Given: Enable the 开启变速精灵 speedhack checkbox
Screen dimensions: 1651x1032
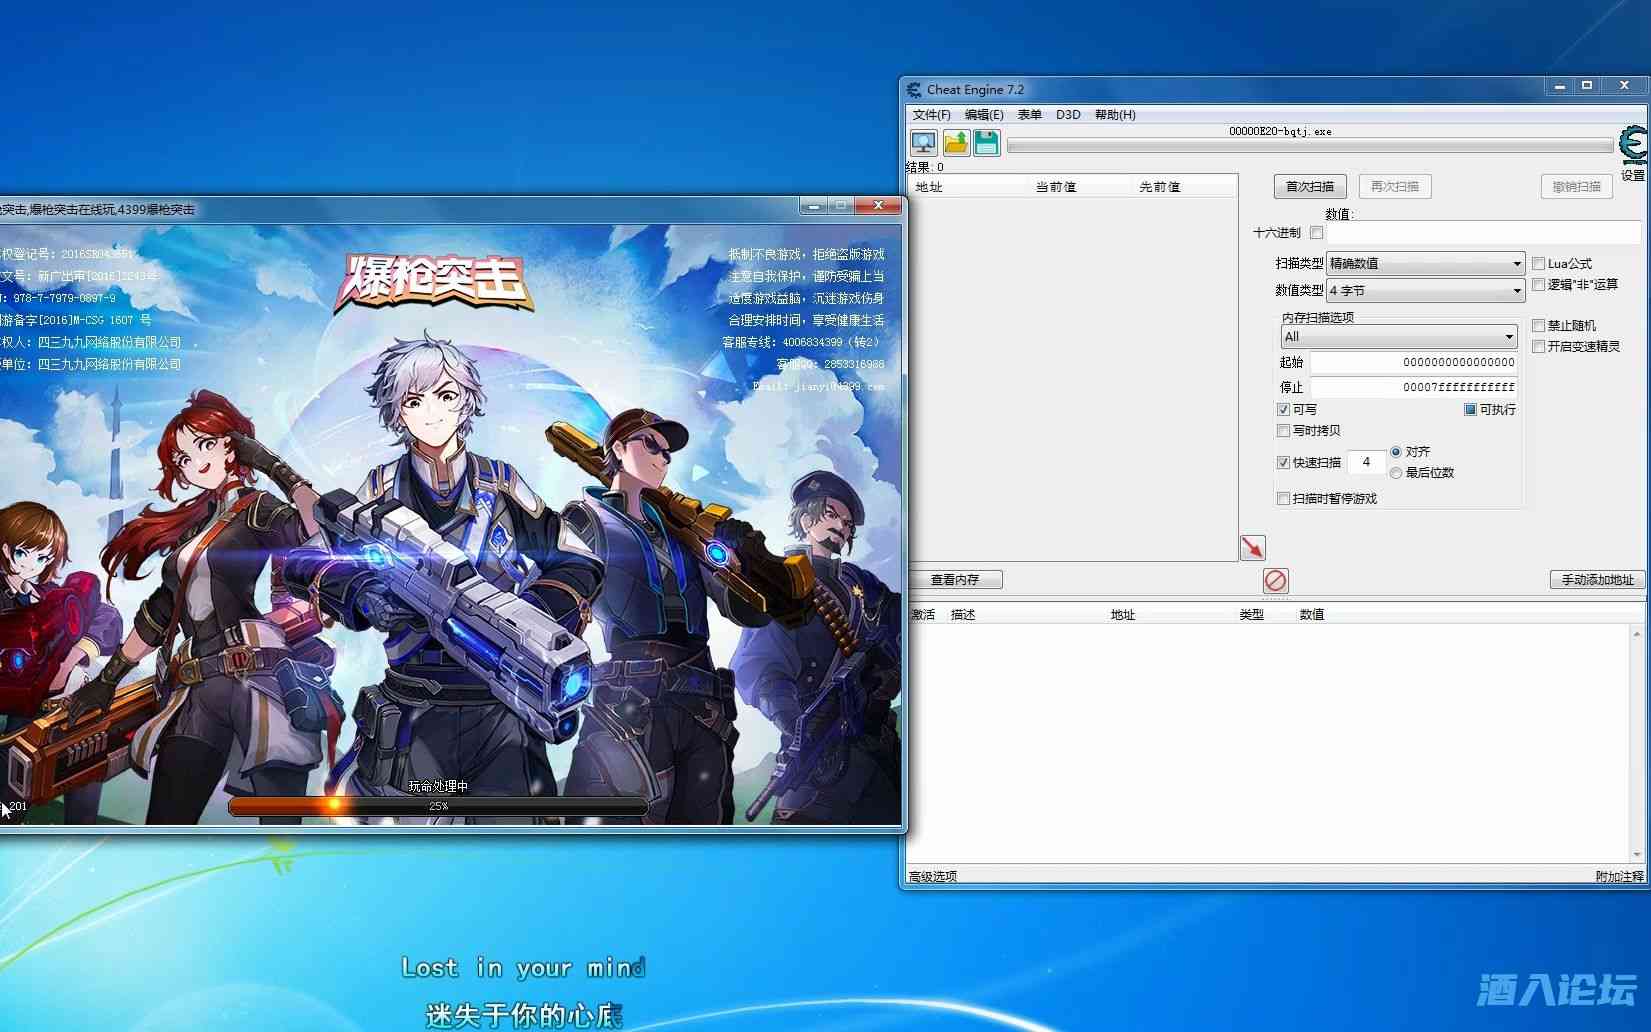Looking at the screenshot, I should click(x=1539, y=346).
